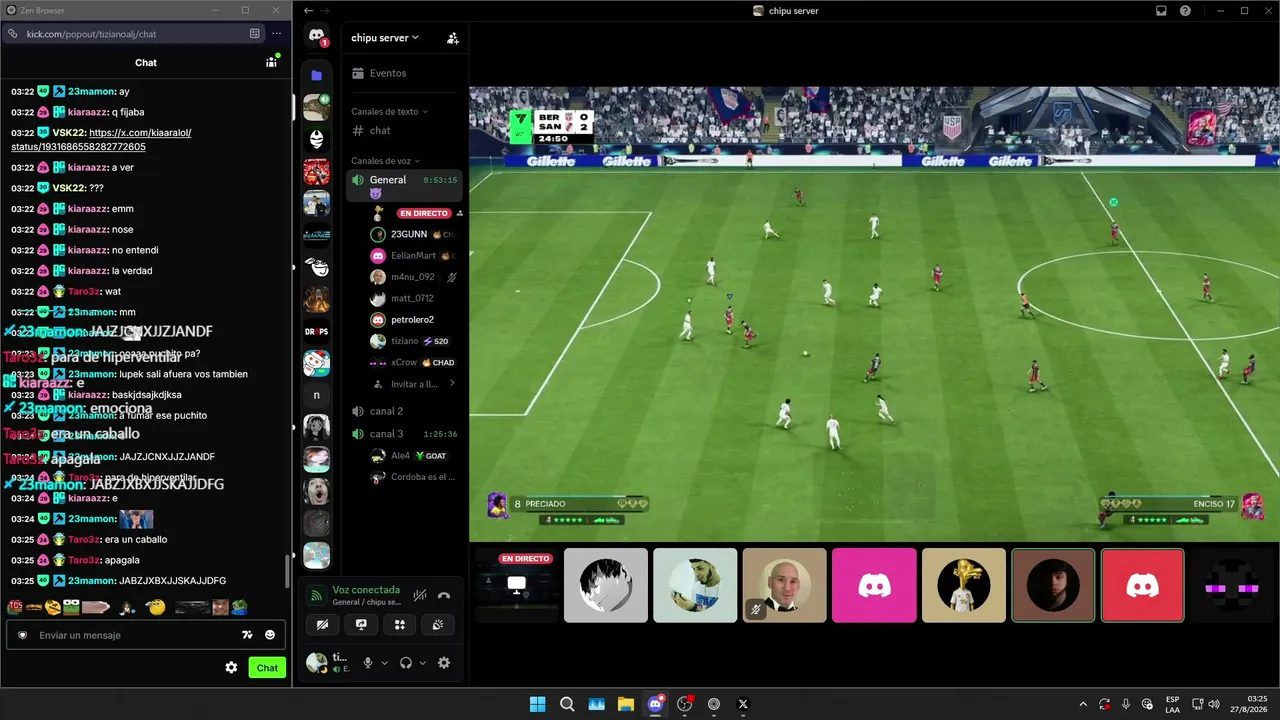This screenshot has width=1280, height=720.
Task: Disconnect from voice with the hang-up icon
Action: tap(444, 596)
